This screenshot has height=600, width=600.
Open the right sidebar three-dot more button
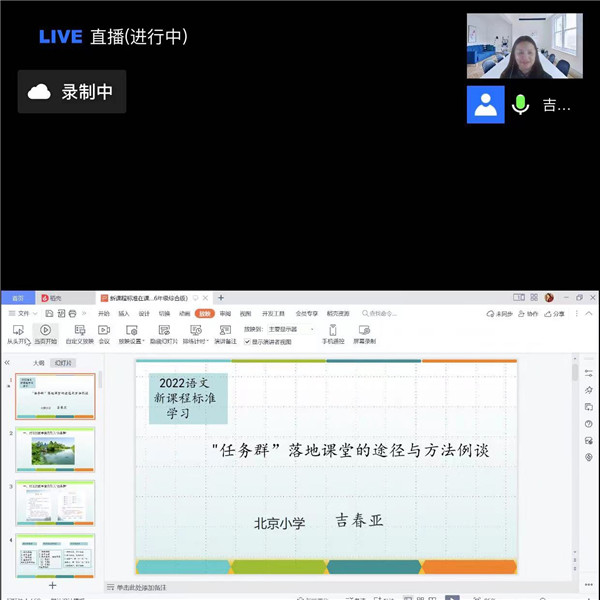click(589, 584)
